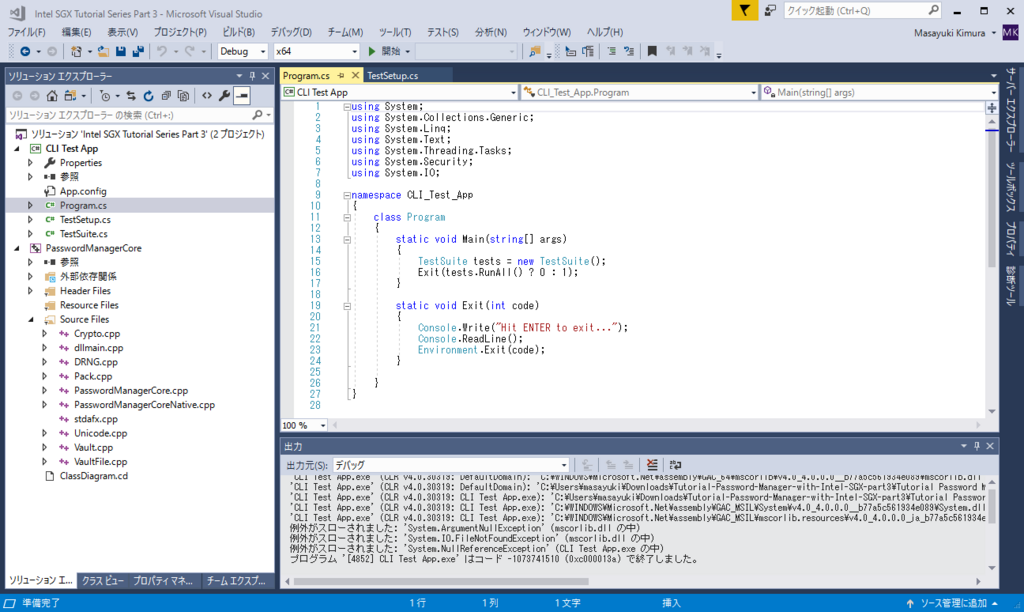
Task: Click the Home icon in Solution Explorer
Action: coord(52,96)
